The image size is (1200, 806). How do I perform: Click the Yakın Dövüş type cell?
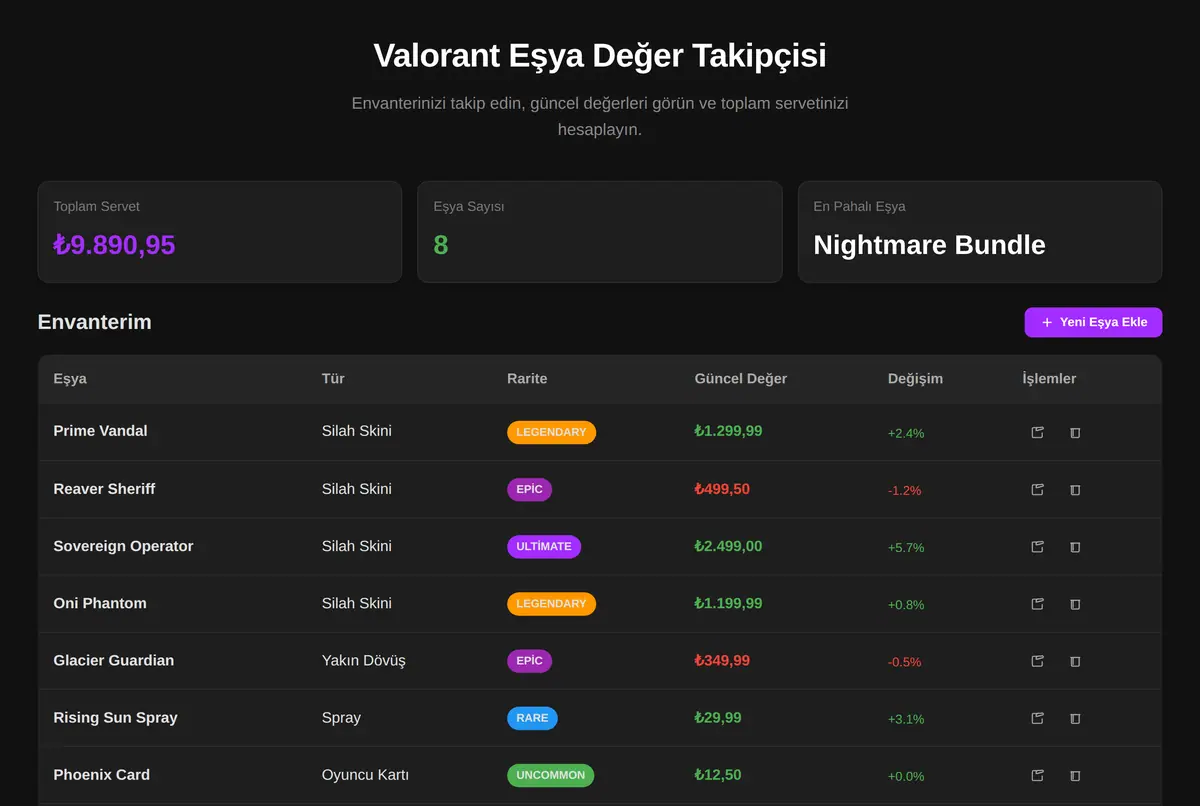click(x=364, y=660)
